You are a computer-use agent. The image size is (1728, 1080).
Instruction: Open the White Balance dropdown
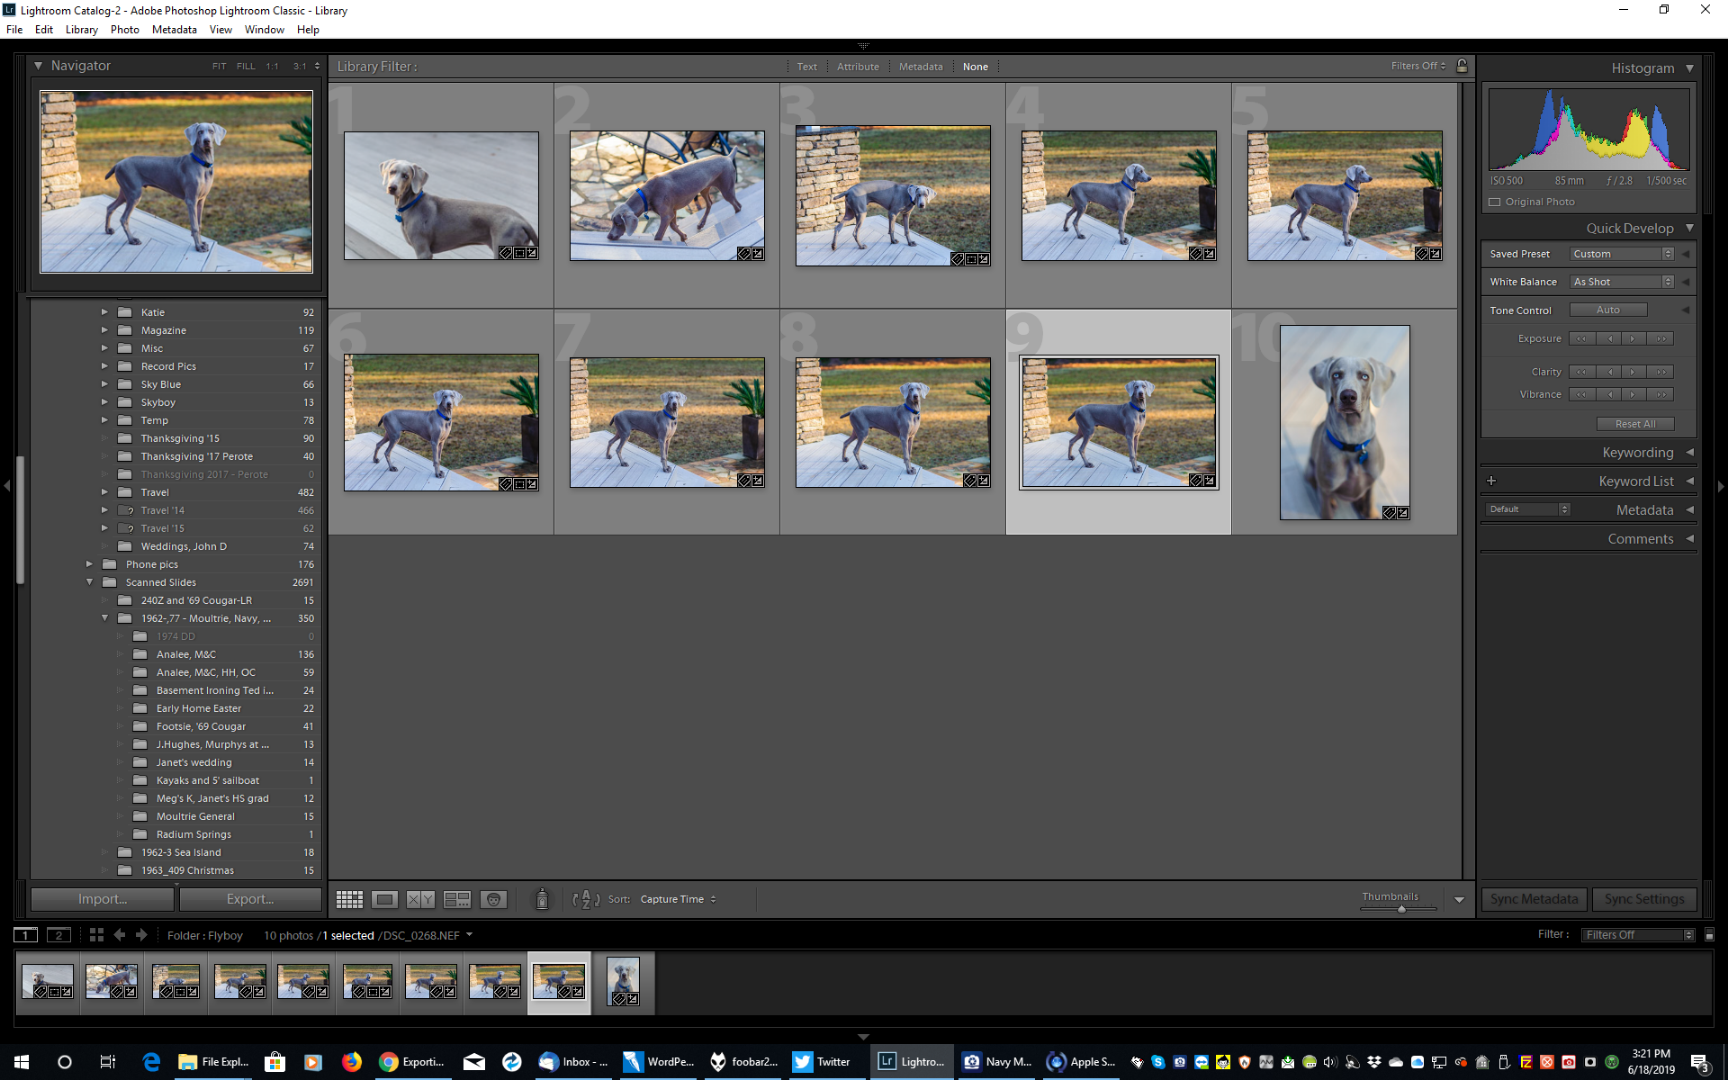point(1621,282)
